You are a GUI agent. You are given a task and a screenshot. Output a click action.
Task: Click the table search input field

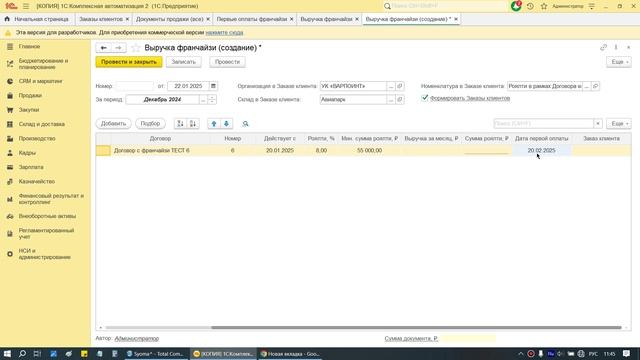544,124
